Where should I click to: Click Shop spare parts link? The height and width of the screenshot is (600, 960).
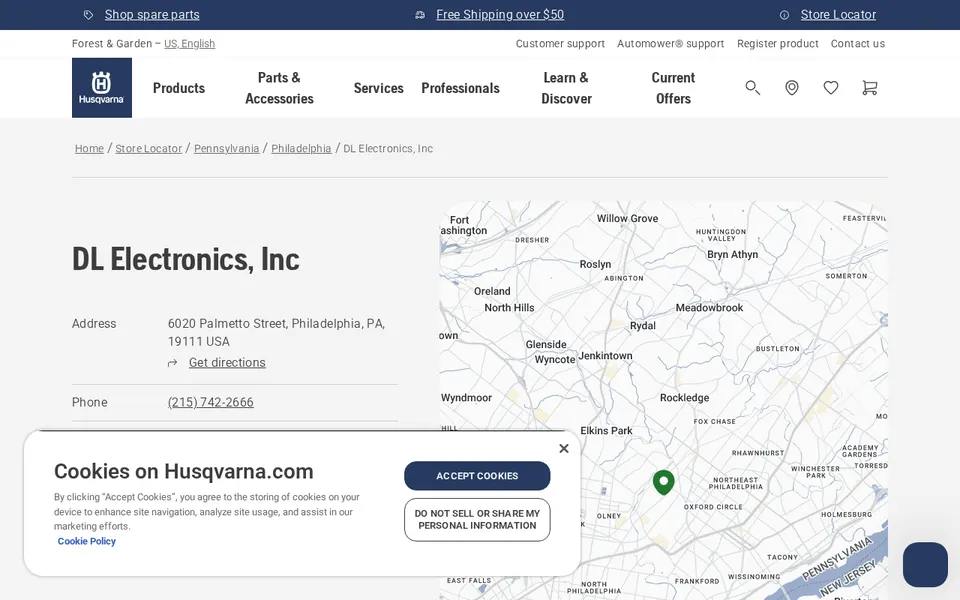152,15
